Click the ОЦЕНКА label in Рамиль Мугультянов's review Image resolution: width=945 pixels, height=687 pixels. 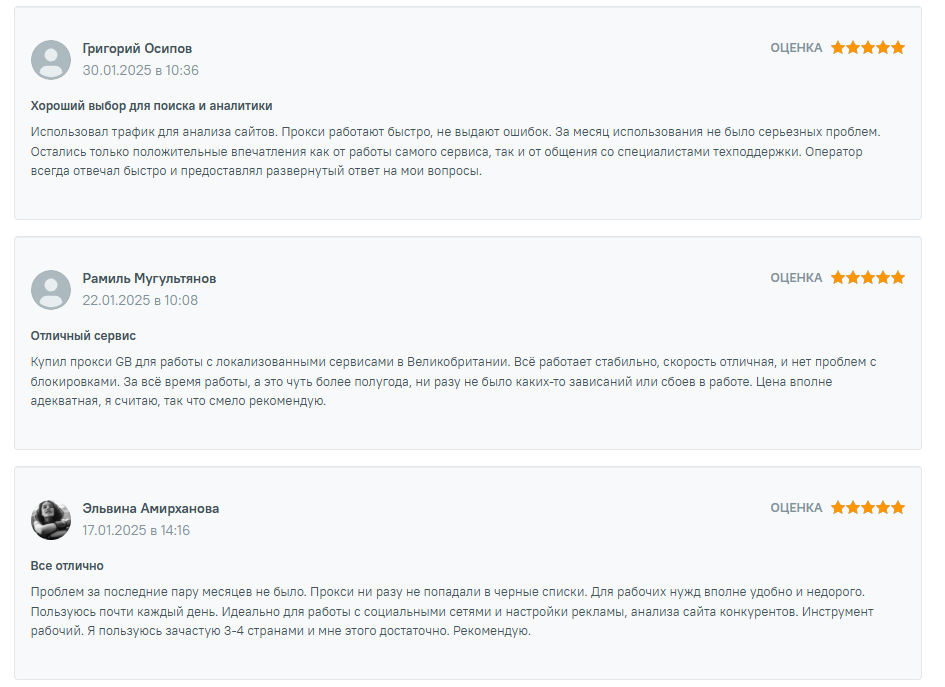click(x=796, y=278)
